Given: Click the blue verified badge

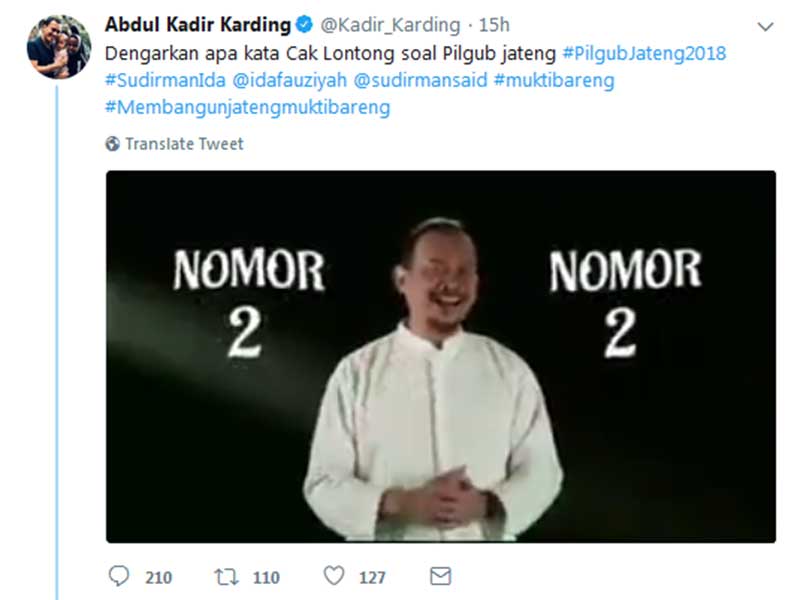Looking at the screenshot, I should point(305,24).
